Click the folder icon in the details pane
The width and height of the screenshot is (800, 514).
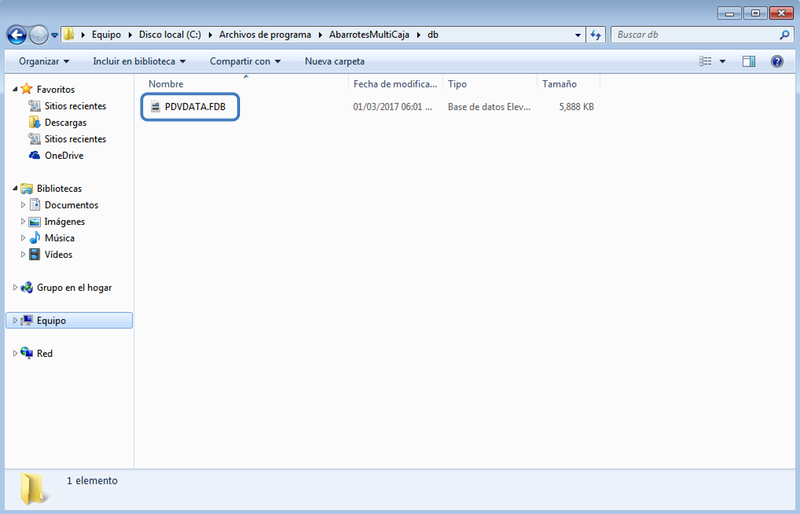(34, 489)
